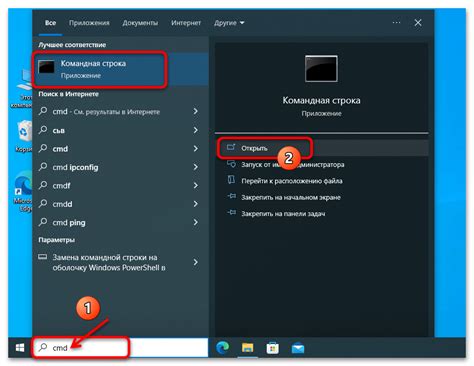Open the Mail app taskbar icon

[x=298, y=348]
